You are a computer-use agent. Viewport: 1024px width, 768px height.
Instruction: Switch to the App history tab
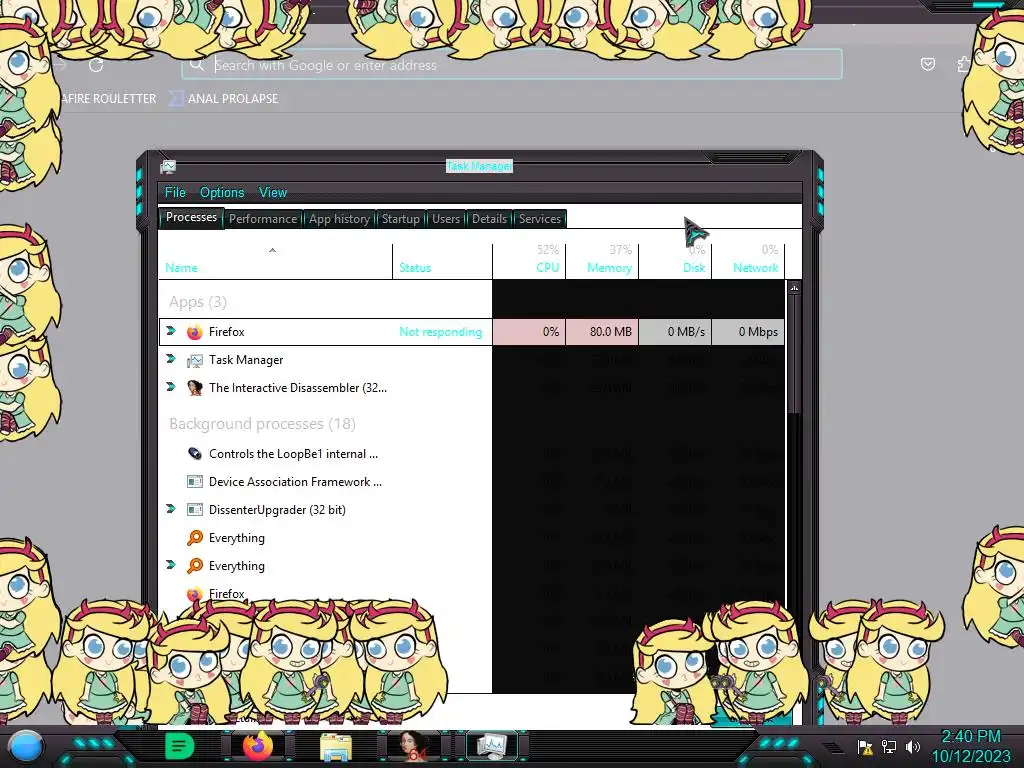pos(339,219)
